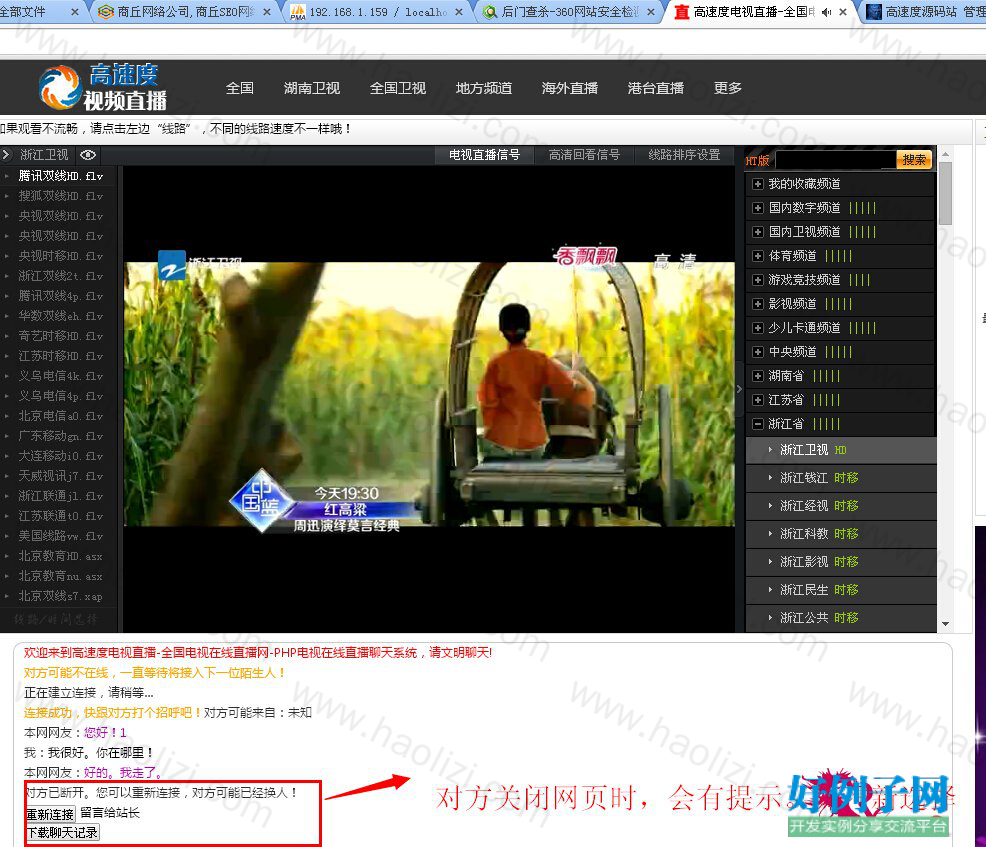
Task: Open the 全国卫视 navigation item
Action: pos(397,88)
